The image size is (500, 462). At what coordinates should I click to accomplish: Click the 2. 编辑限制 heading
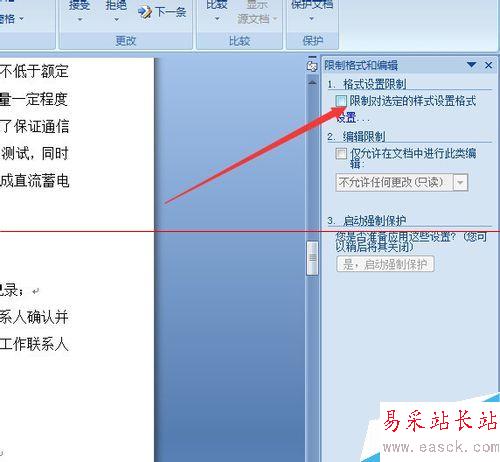(356, 137)
